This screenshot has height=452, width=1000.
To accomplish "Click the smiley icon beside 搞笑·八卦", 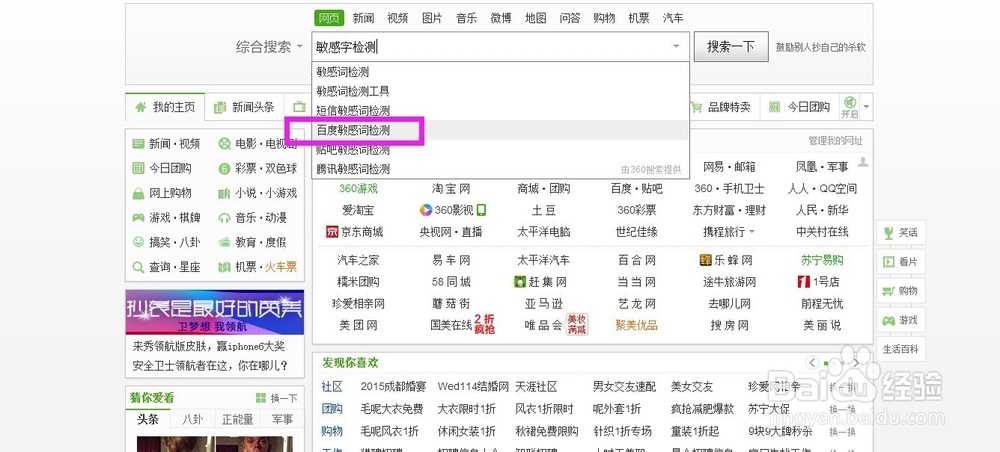I will [x=138, y=242].
